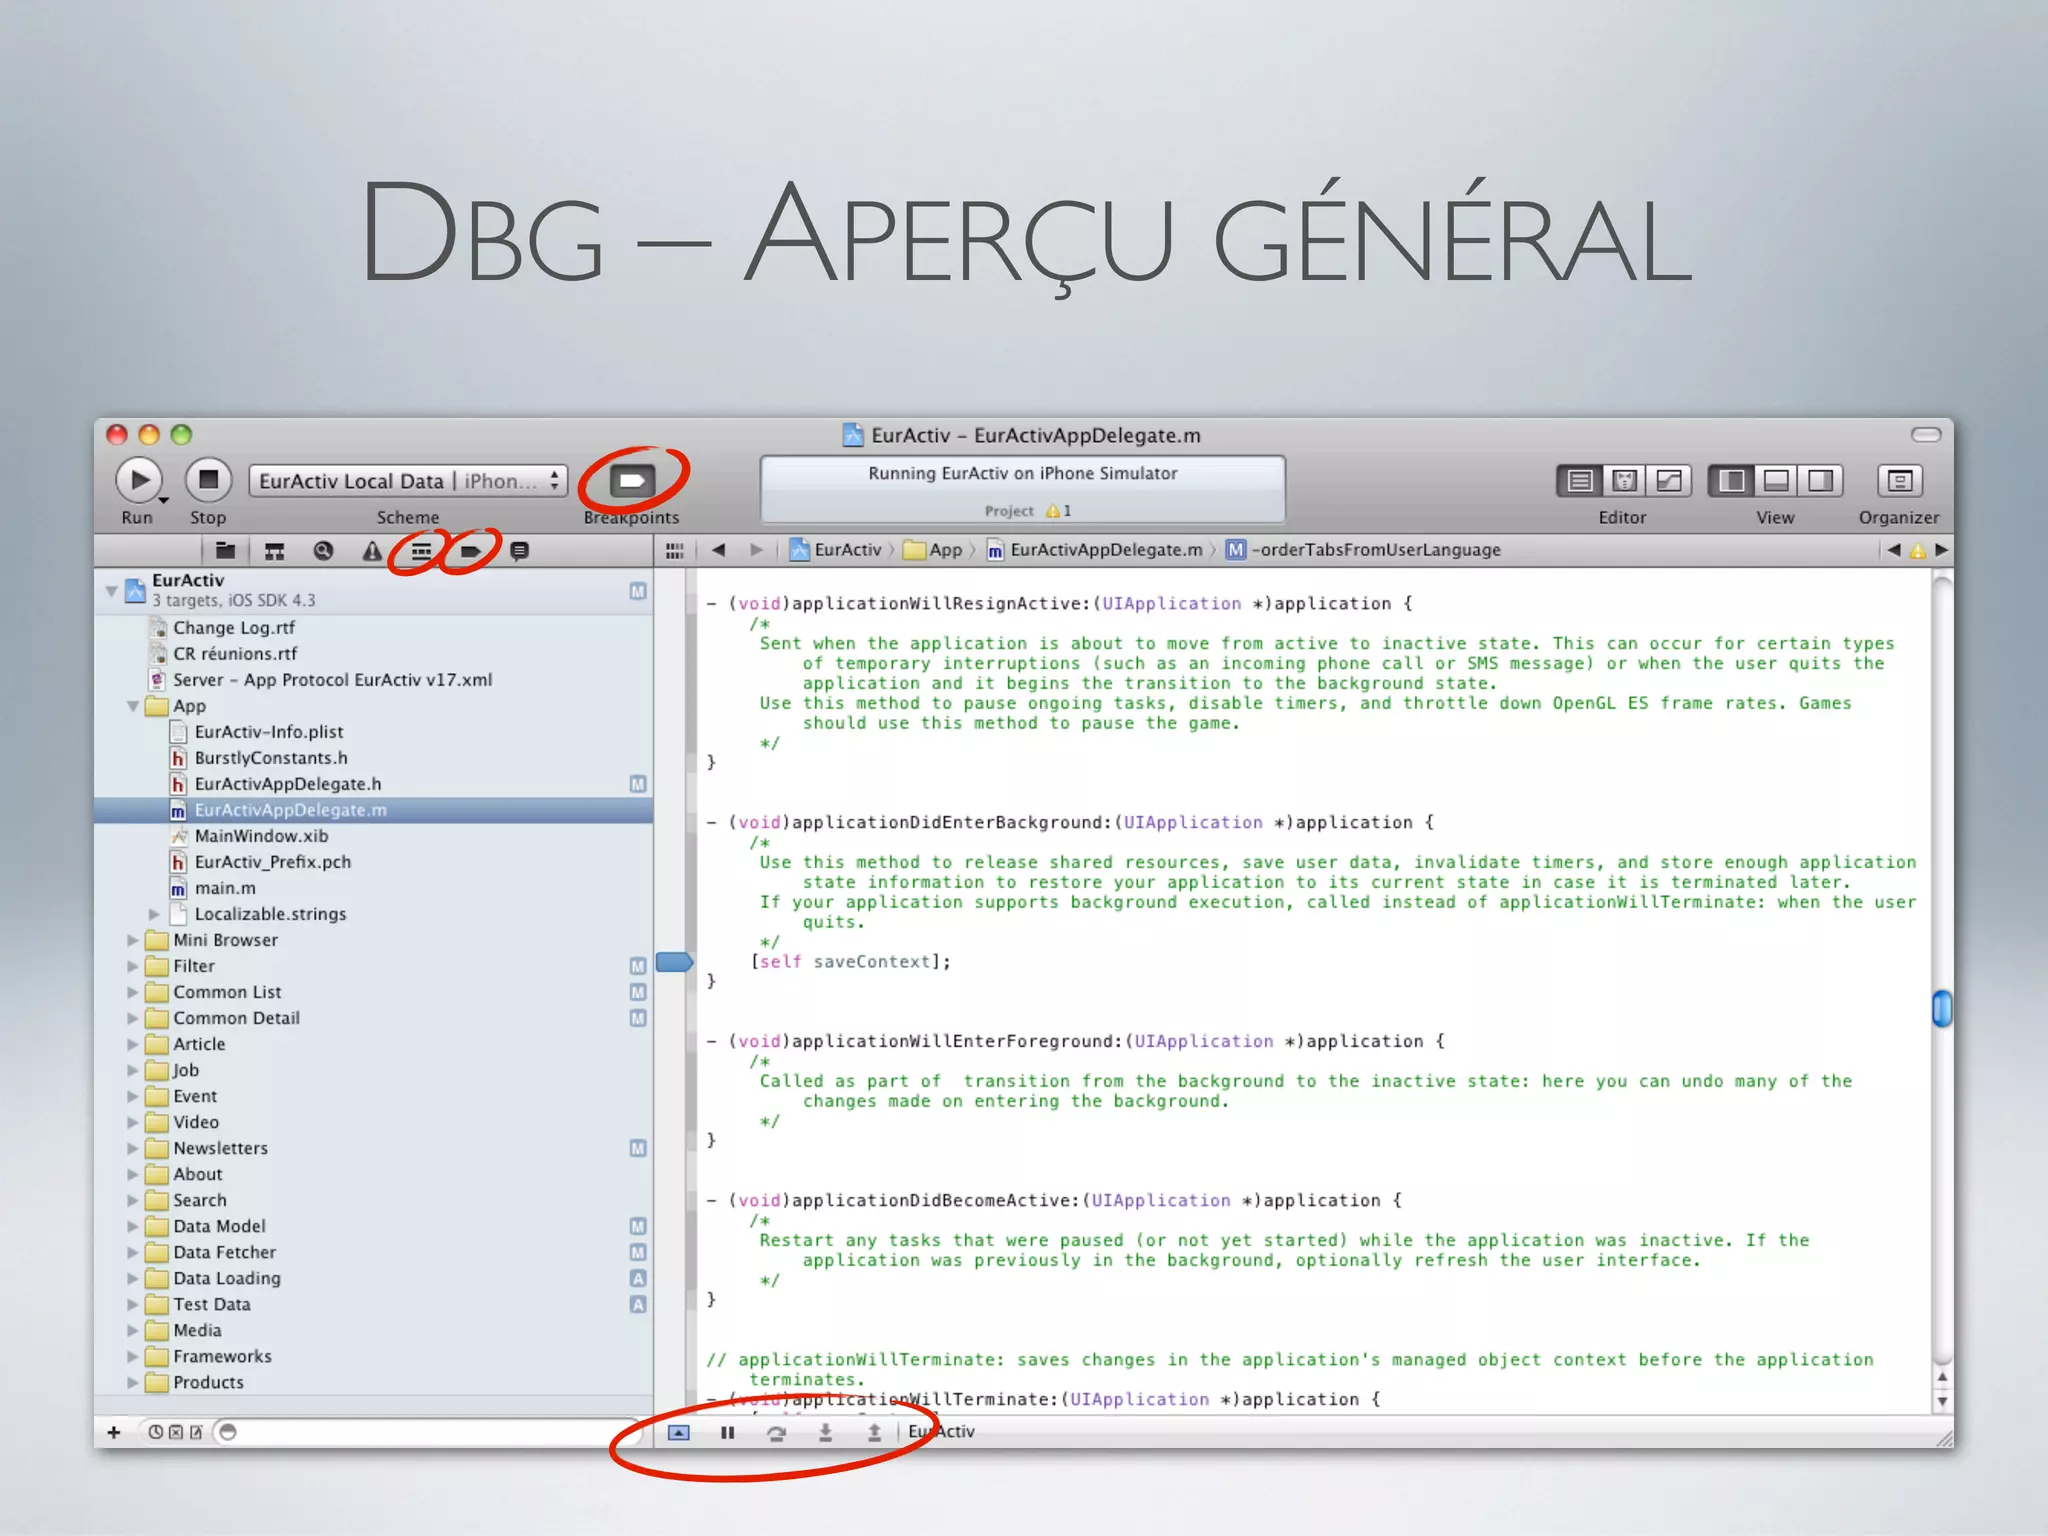
Task: Click the scroll down arrow of editor
Action: (x=1942, y=1401)
